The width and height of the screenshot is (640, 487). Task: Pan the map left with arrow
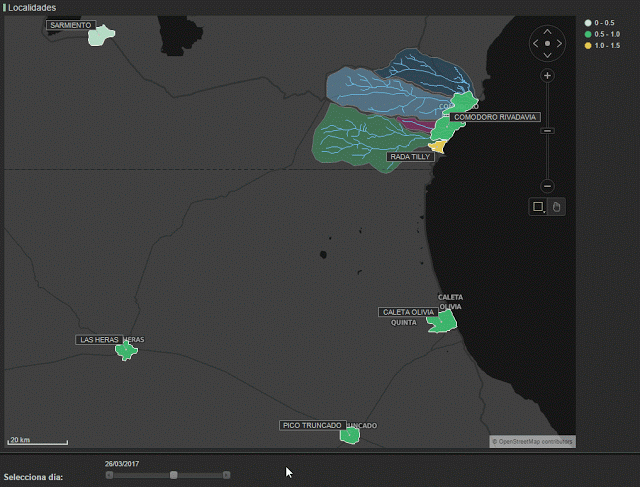[535, 44]
